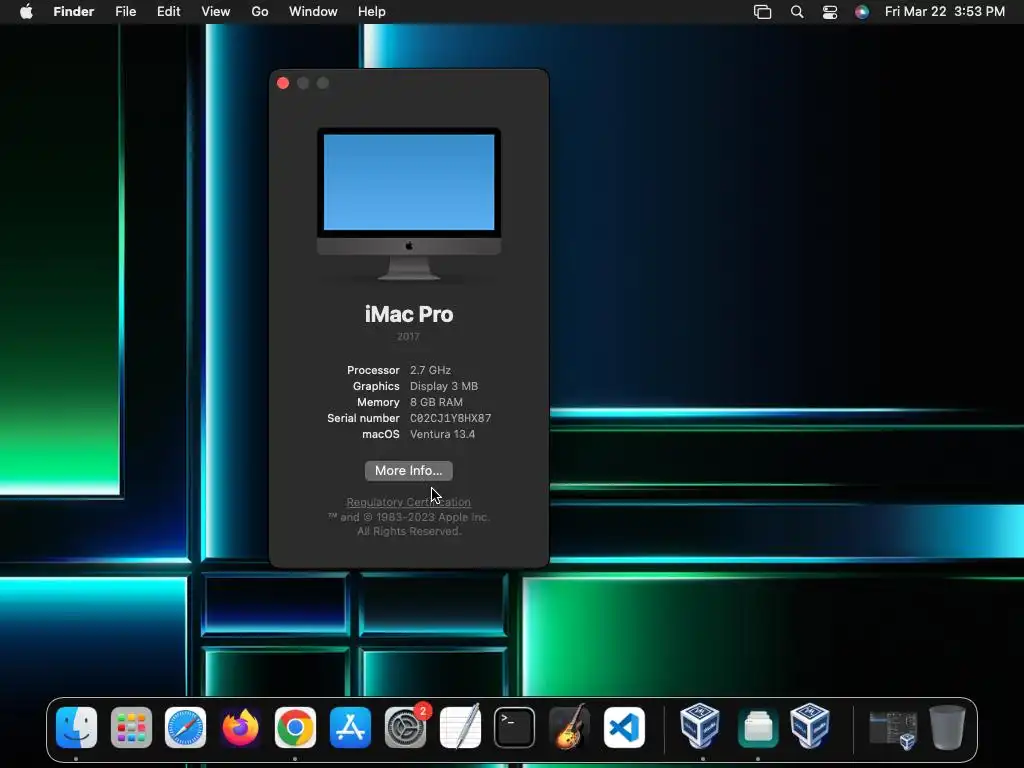Open Safari browser in the Dock
The height and width of the screenshot is (768, 1024).
[185, 727]
